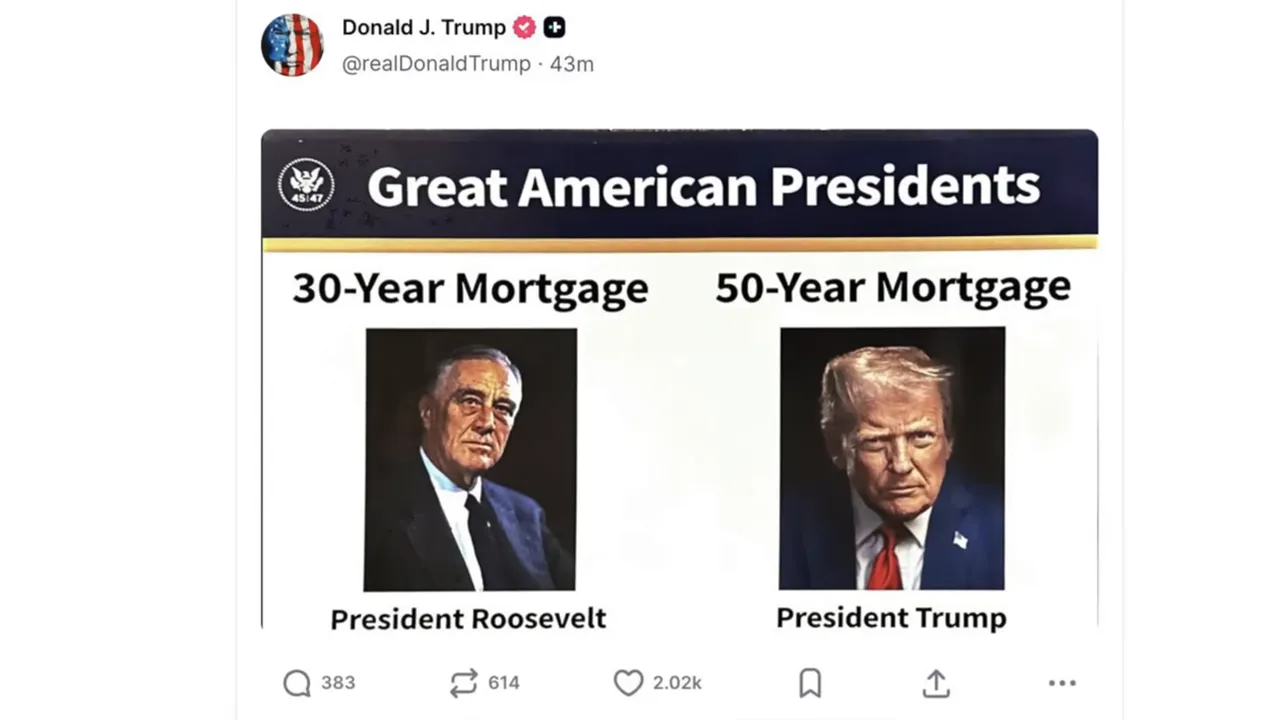
Task: Click the black plus badge beside the checkmark
Action: [x=554, y=28]
